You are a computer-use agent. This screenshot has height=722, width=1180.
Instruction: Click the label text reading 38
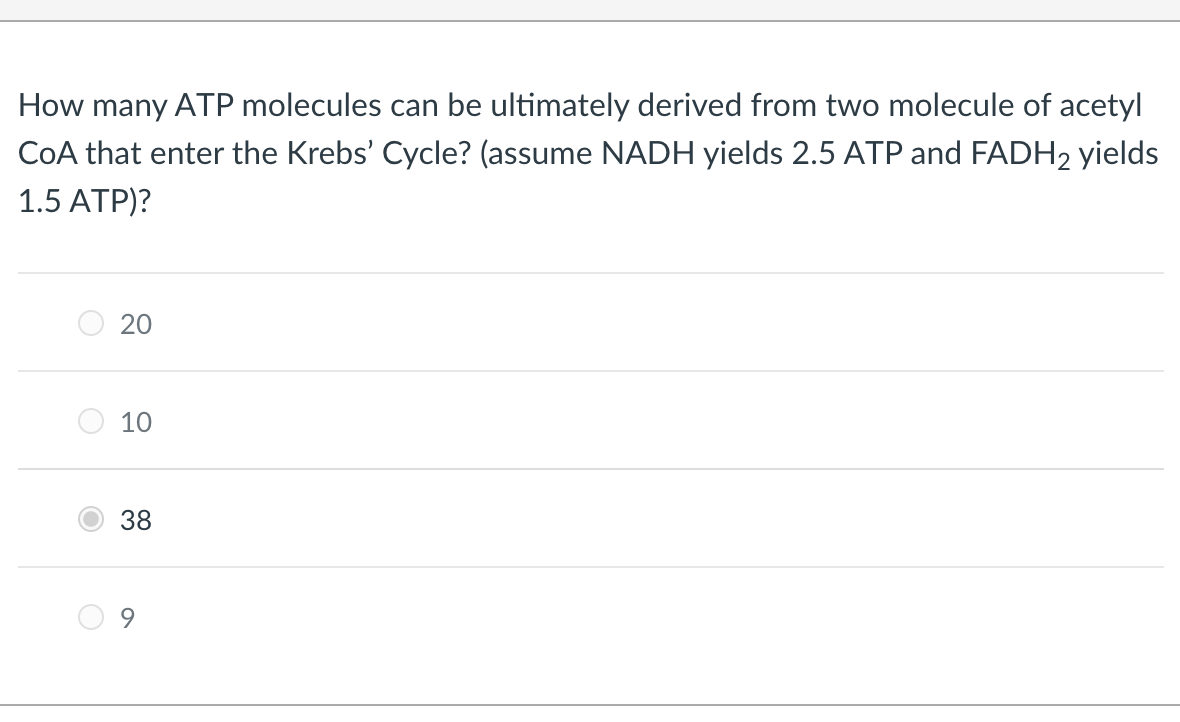135,519
